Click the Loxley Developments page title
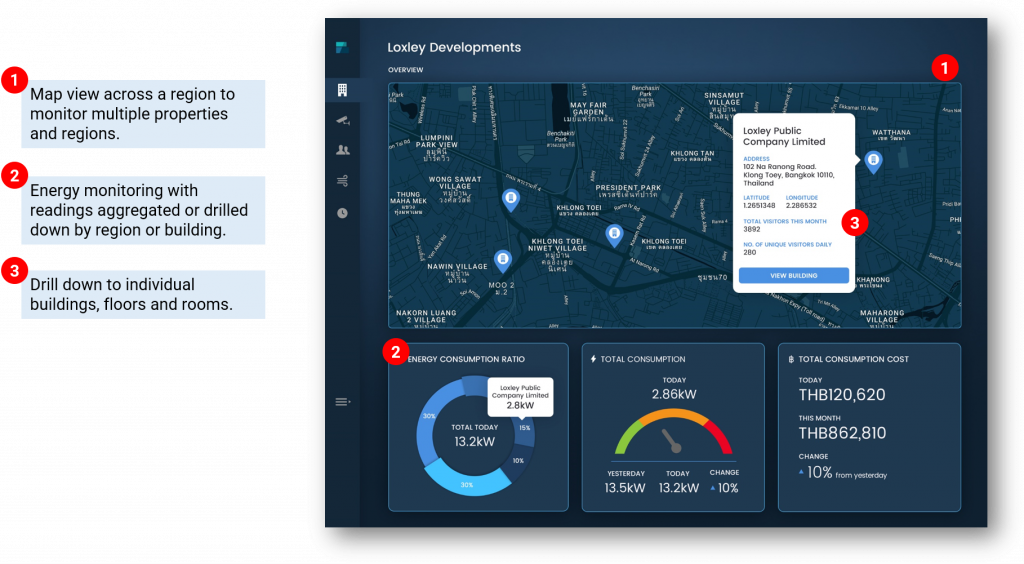This screenshot has width=1024, height=564. 454,48
